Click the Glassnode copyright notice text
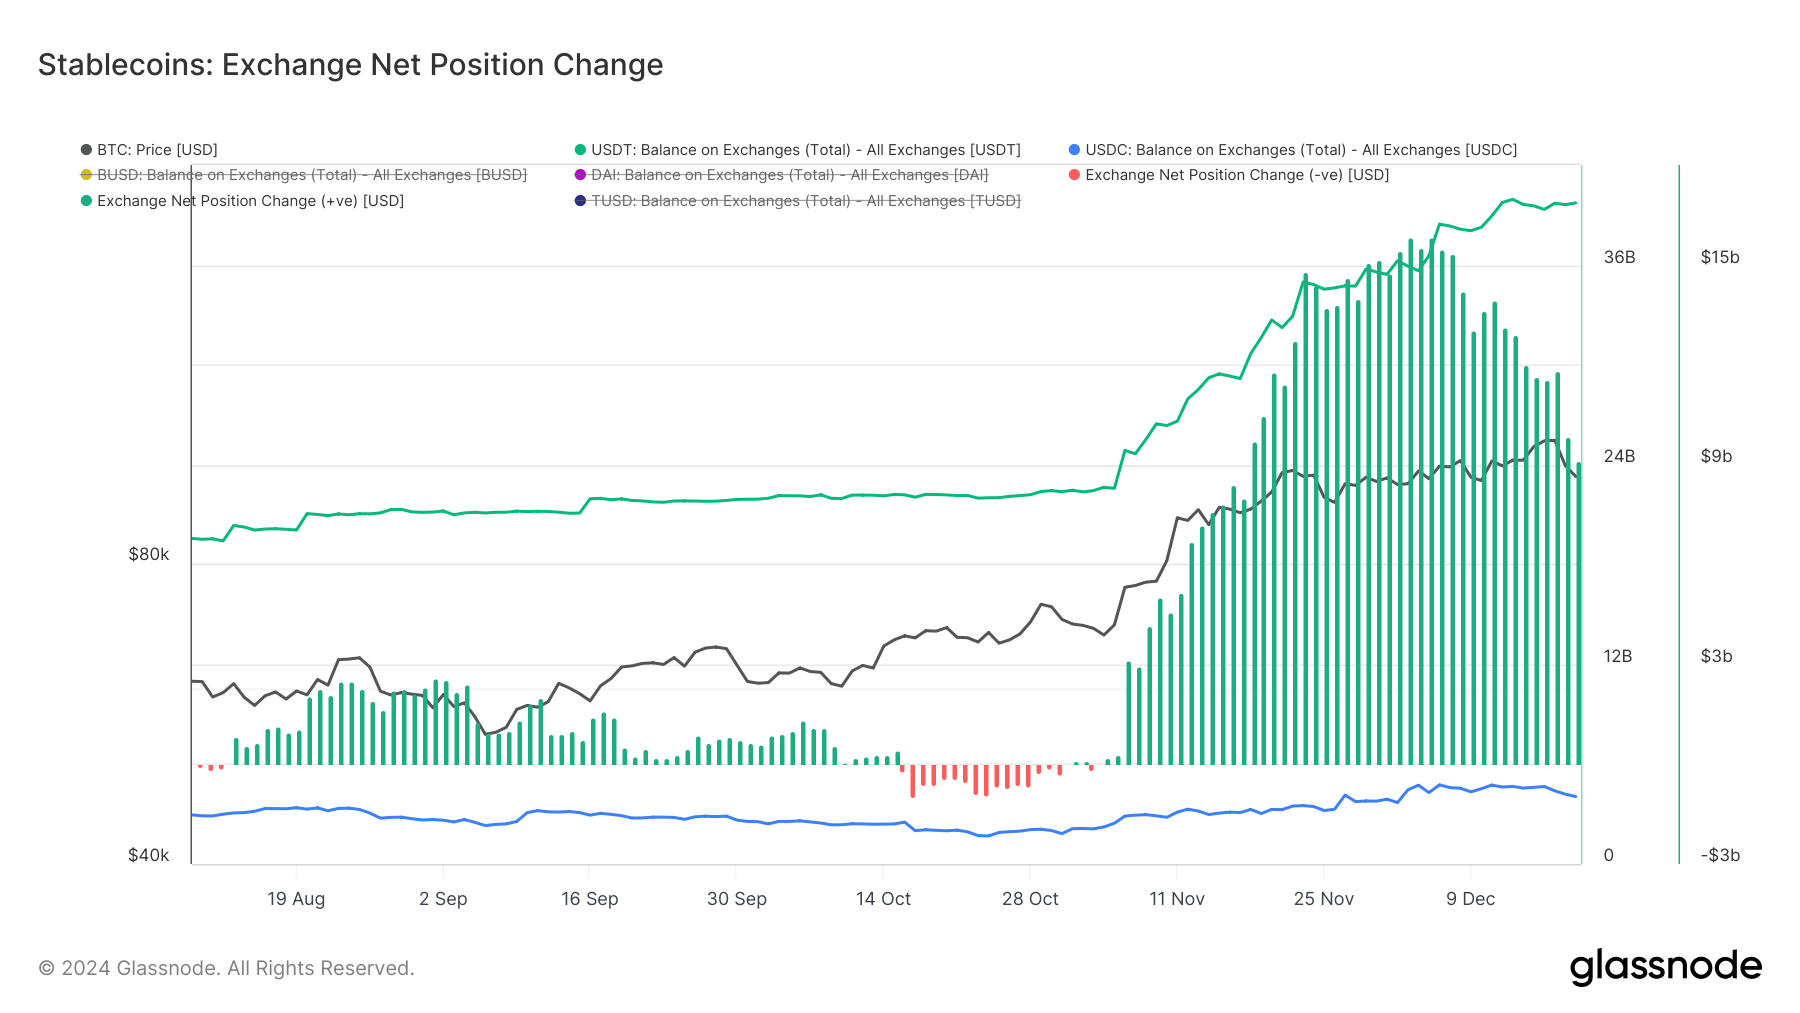Image resolution: width=1800 pixels, height=1013 pixels. (226, 968)
